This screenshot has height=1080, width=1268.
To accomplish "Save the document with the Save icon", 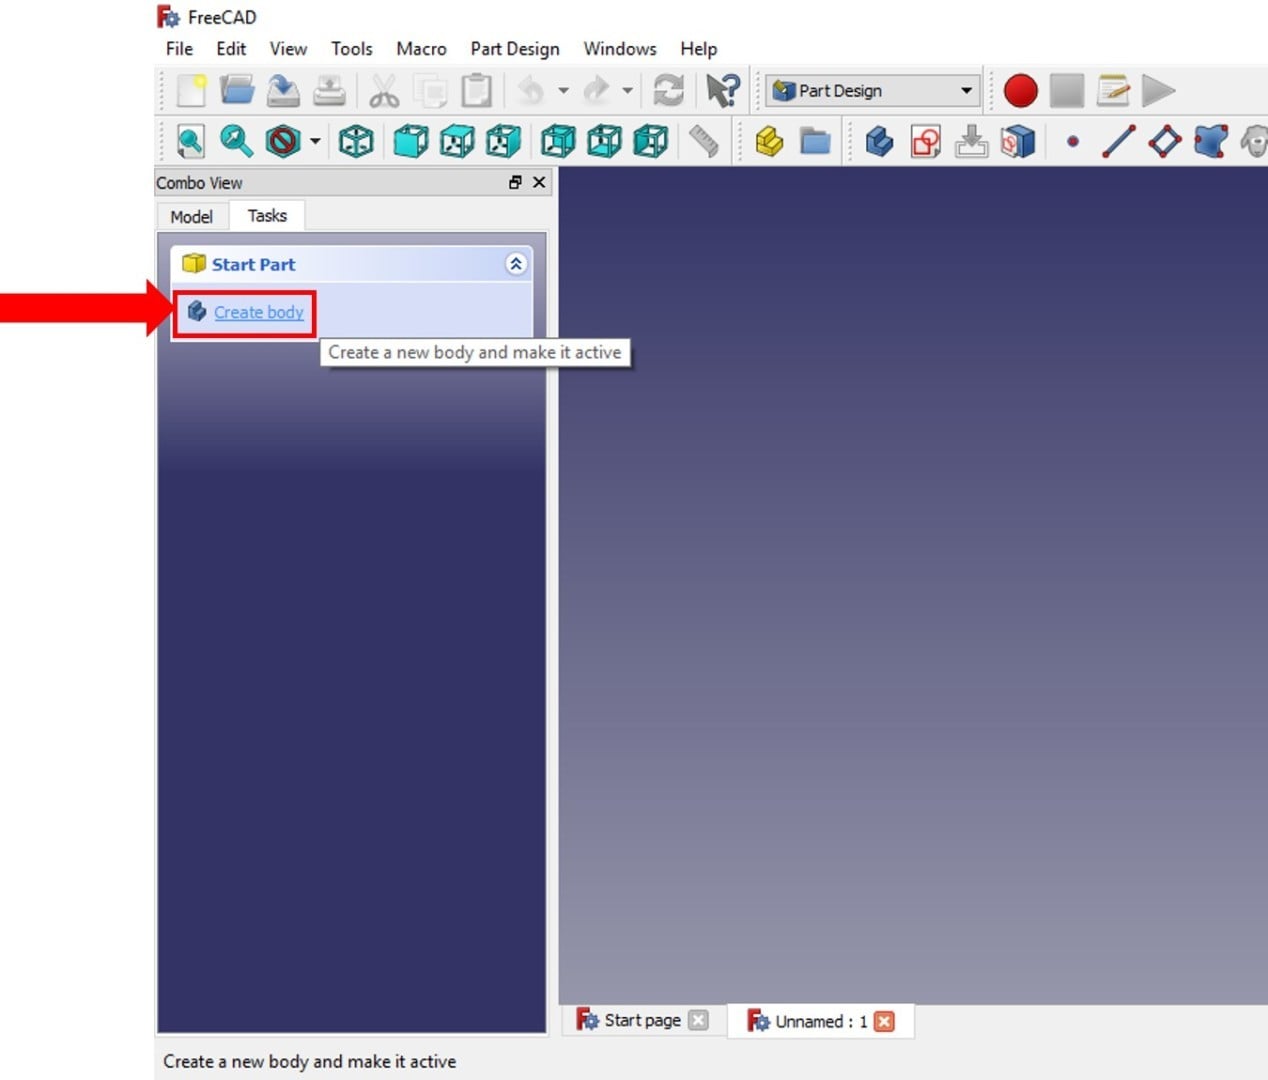I will pos(283,91).
